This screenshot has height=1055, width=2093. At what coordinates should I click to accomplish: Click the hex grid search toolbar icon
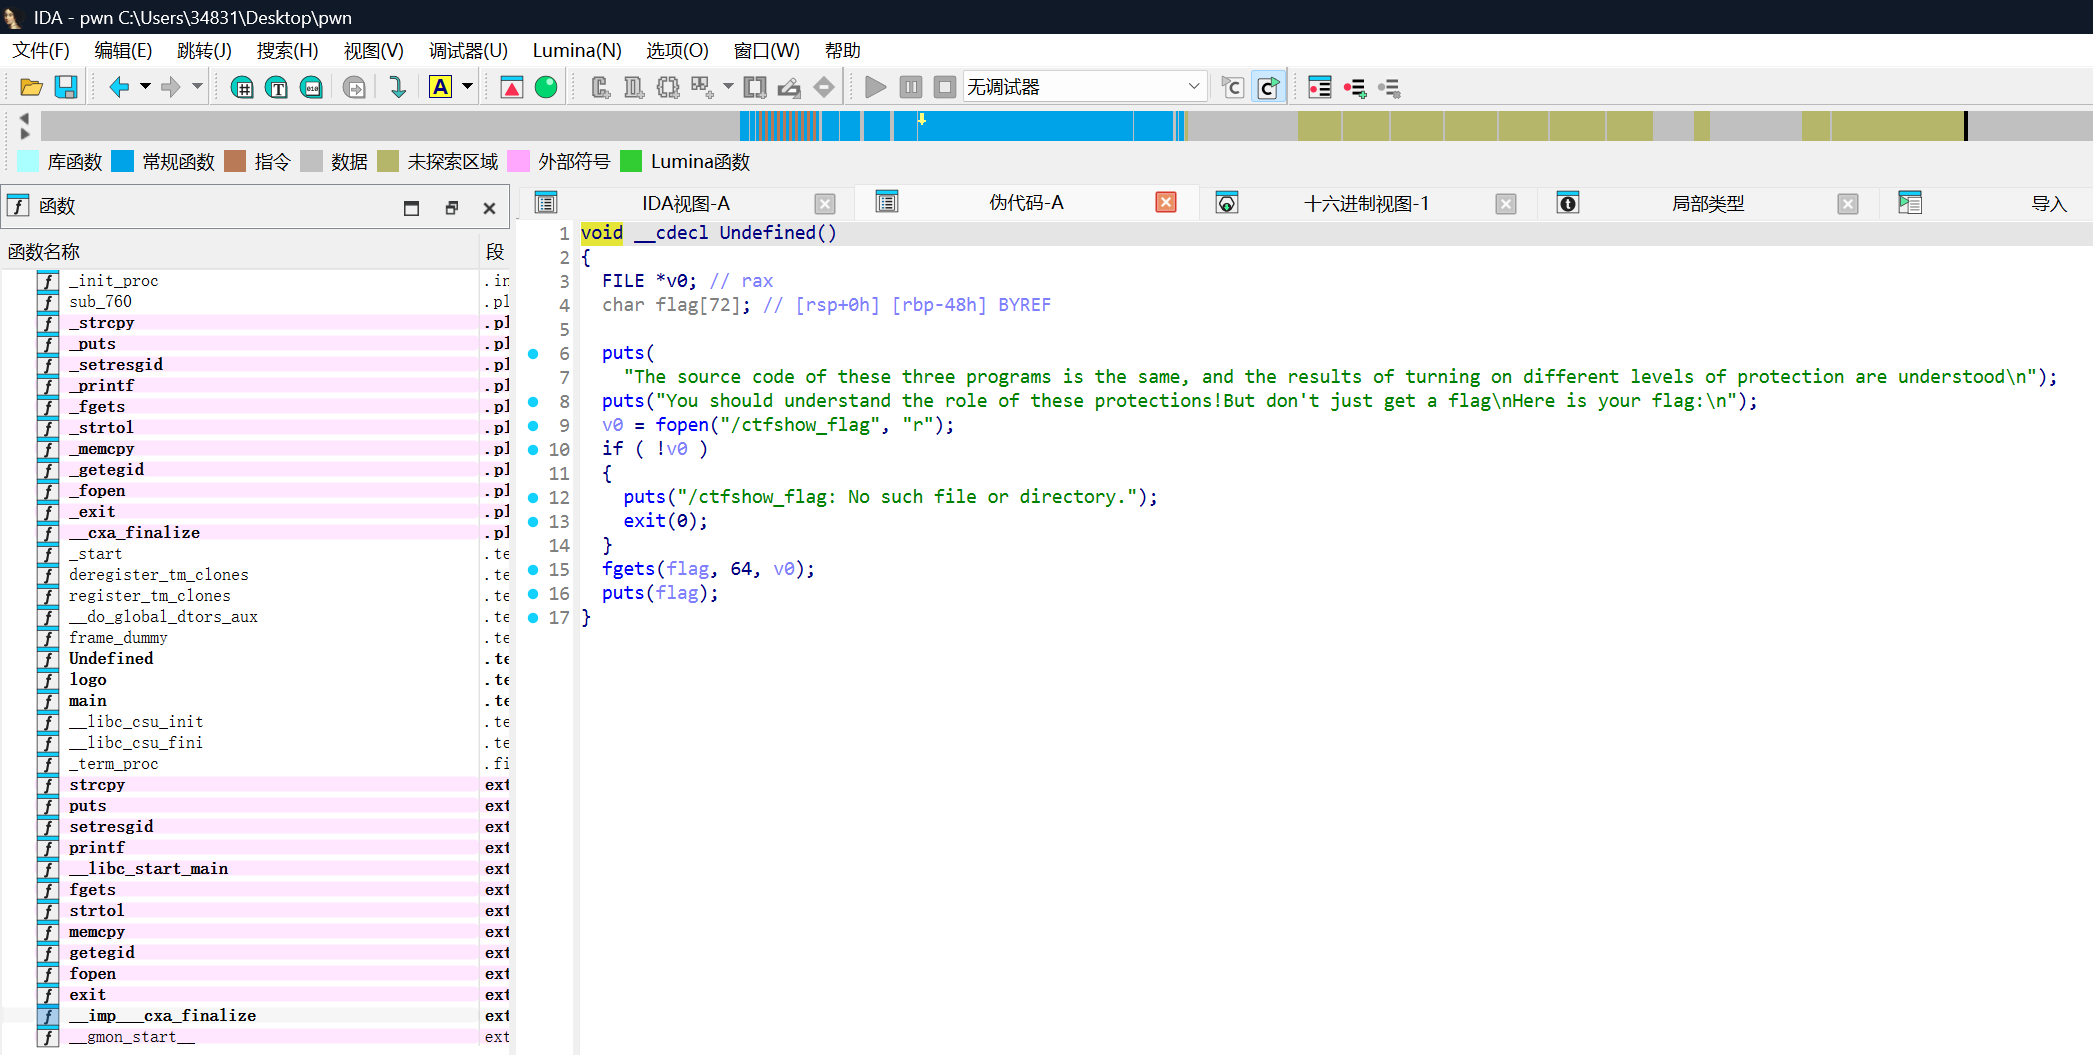242,88
